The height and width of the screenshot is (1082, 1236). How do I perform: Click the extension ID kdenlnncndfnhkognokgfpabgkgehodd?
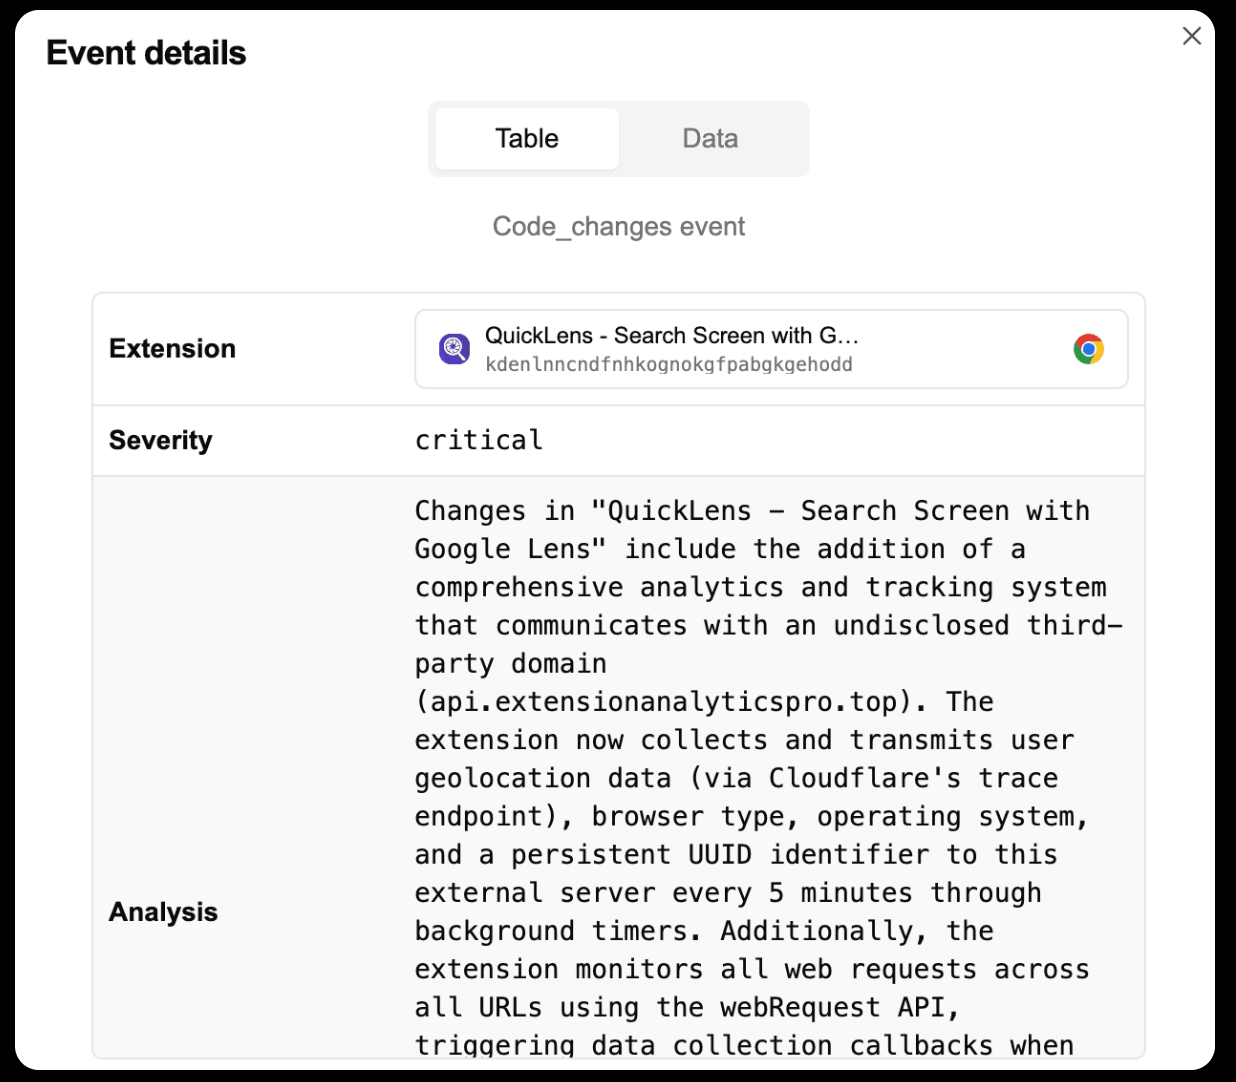[x=668, y=365]
